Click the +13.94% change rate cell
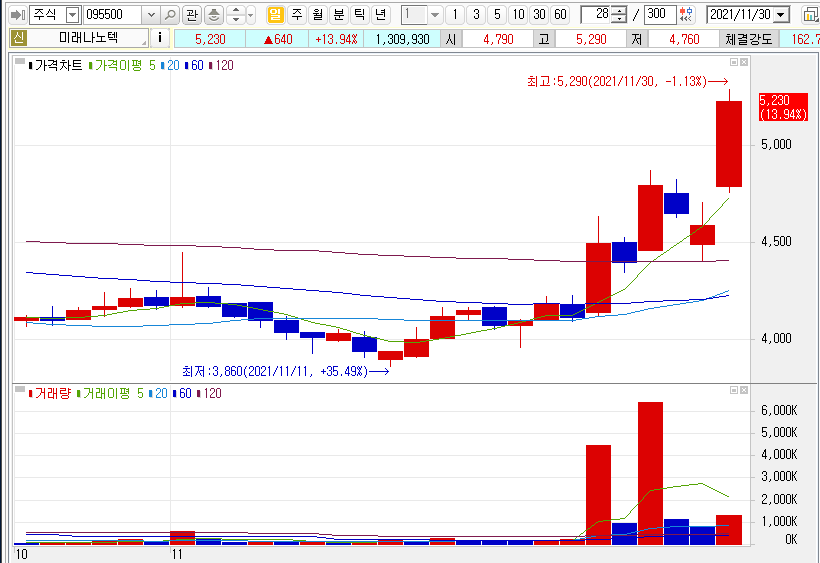 [x=336, y=39]
